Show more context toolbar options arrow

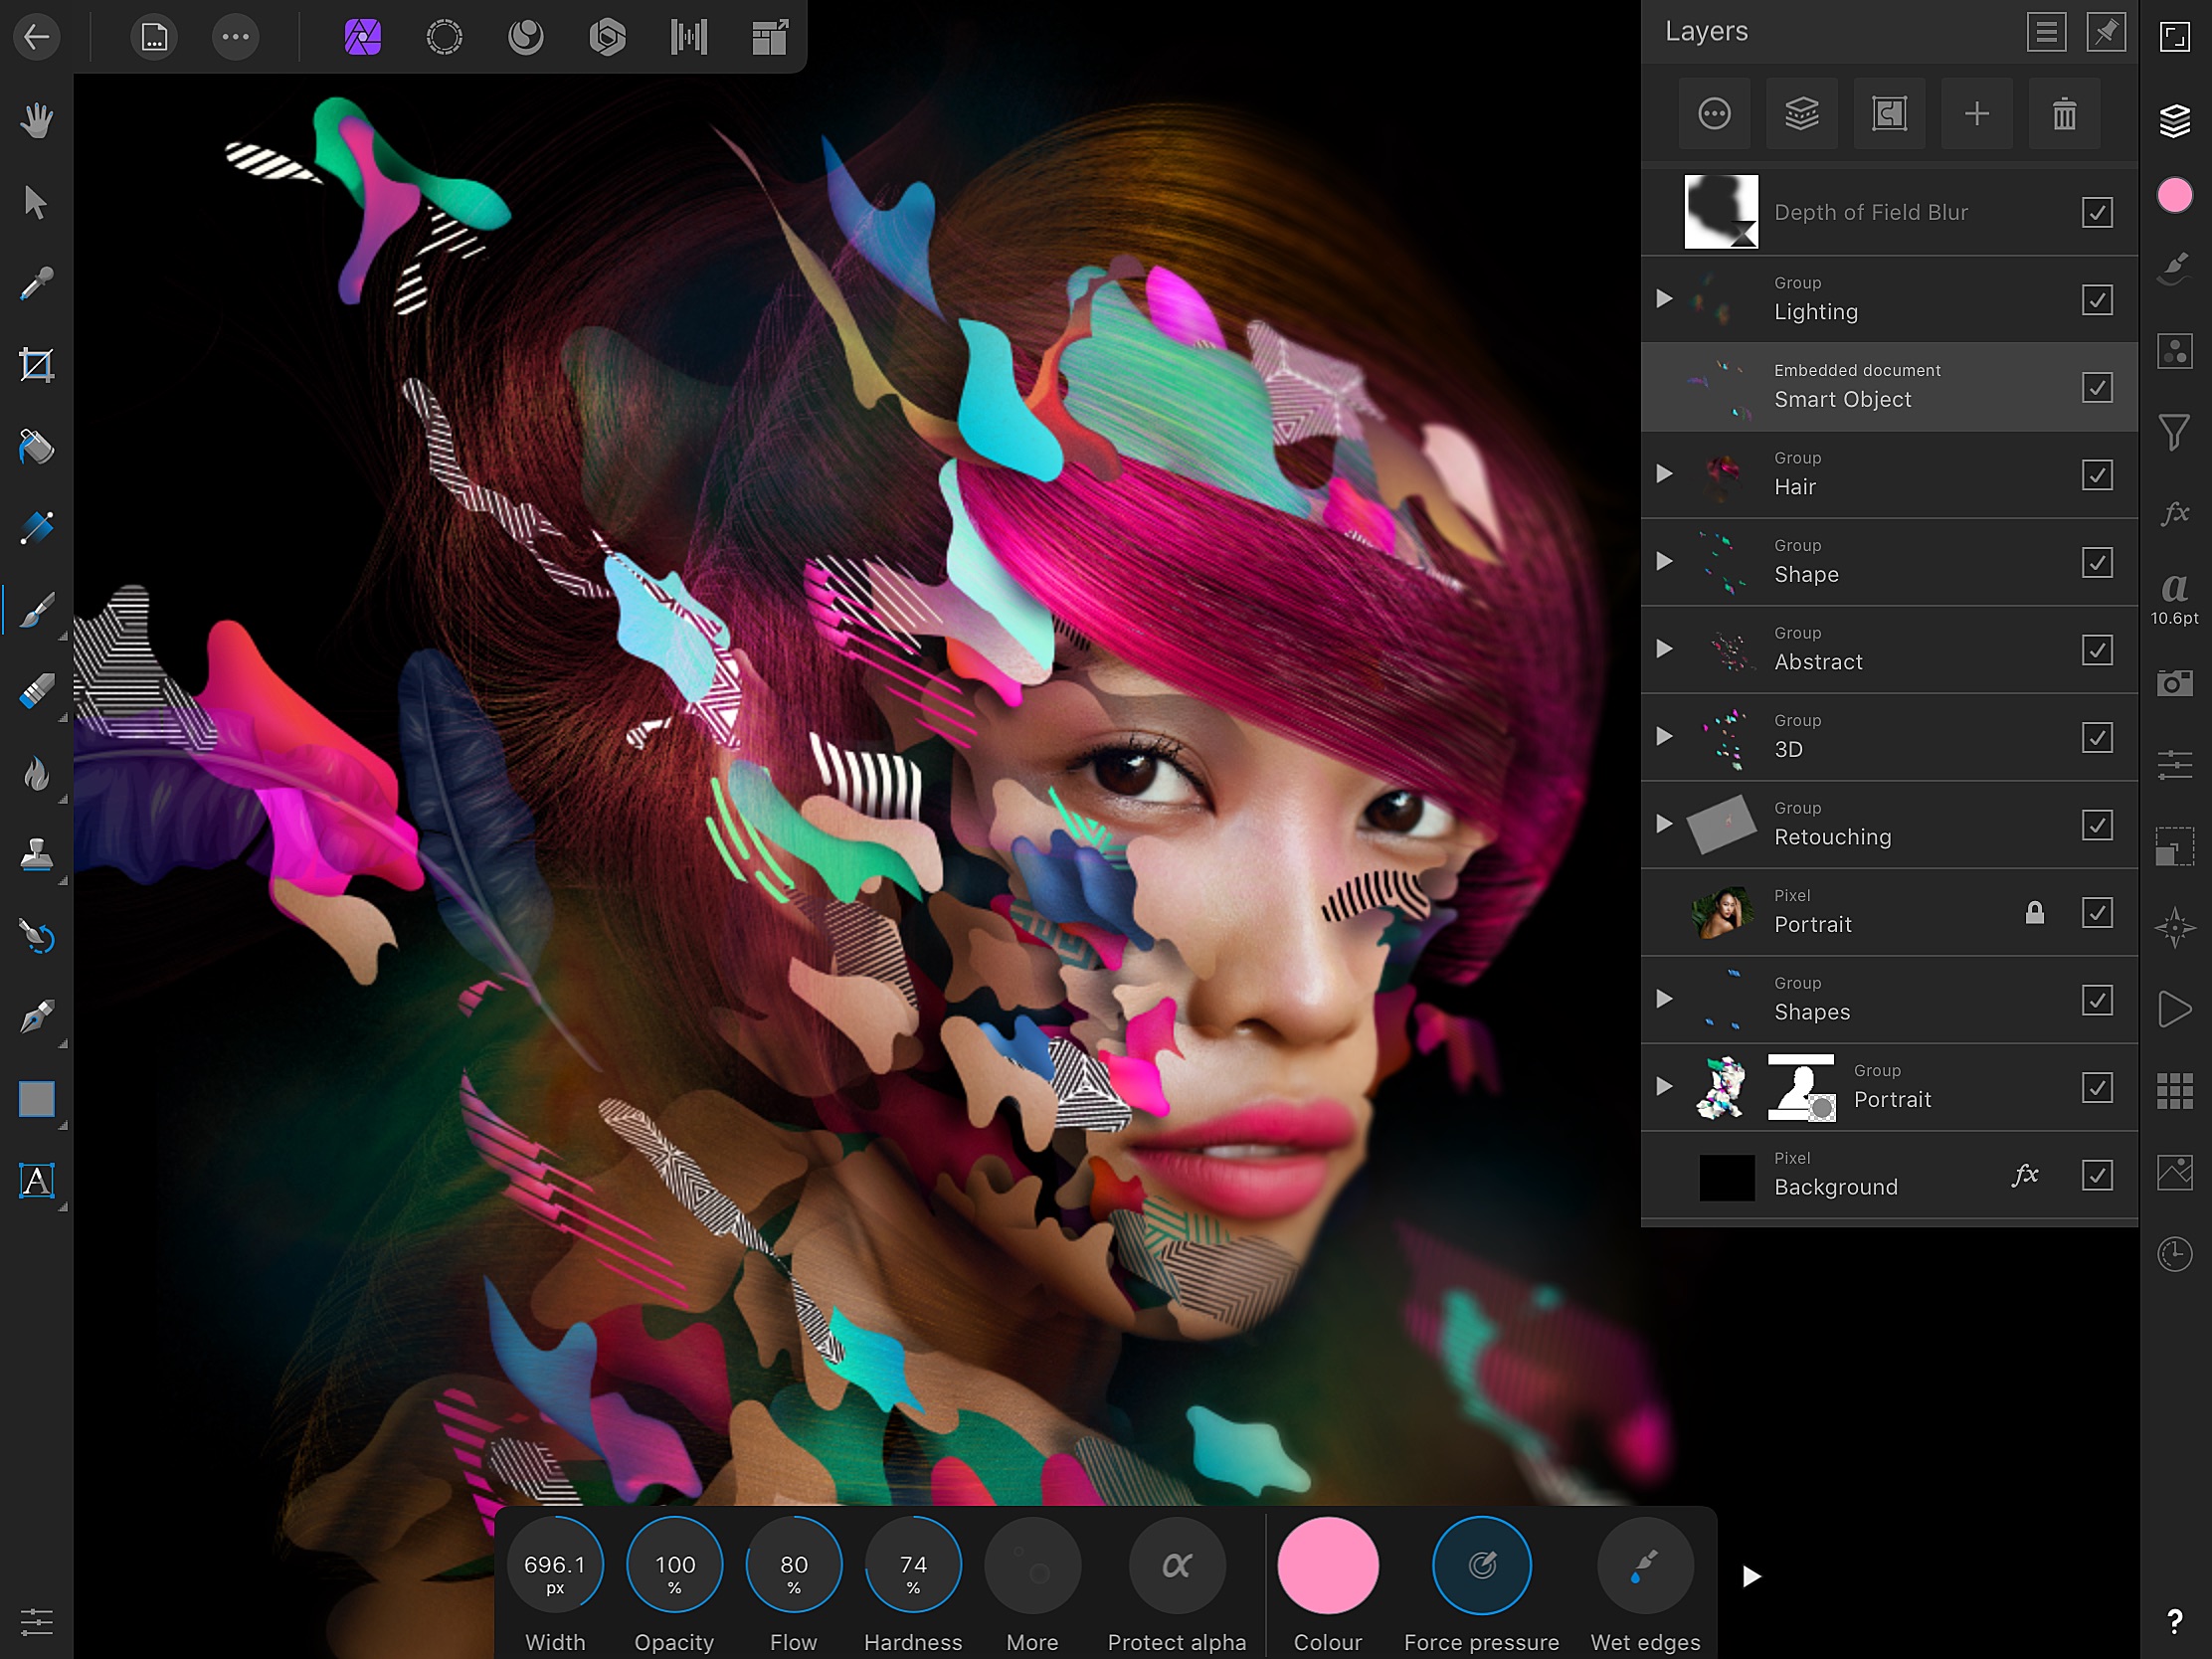[1751, 1577]
